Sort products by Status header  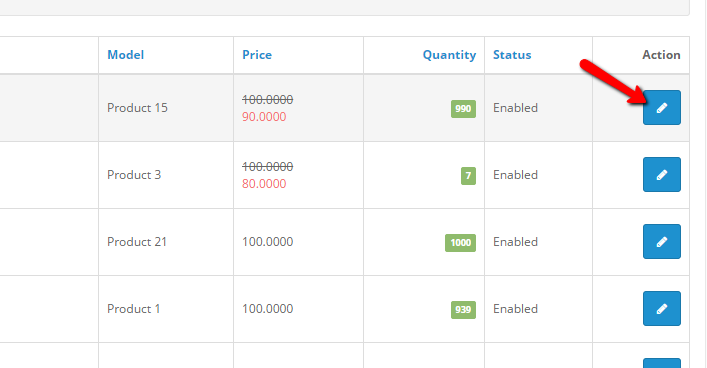(512, 55)
